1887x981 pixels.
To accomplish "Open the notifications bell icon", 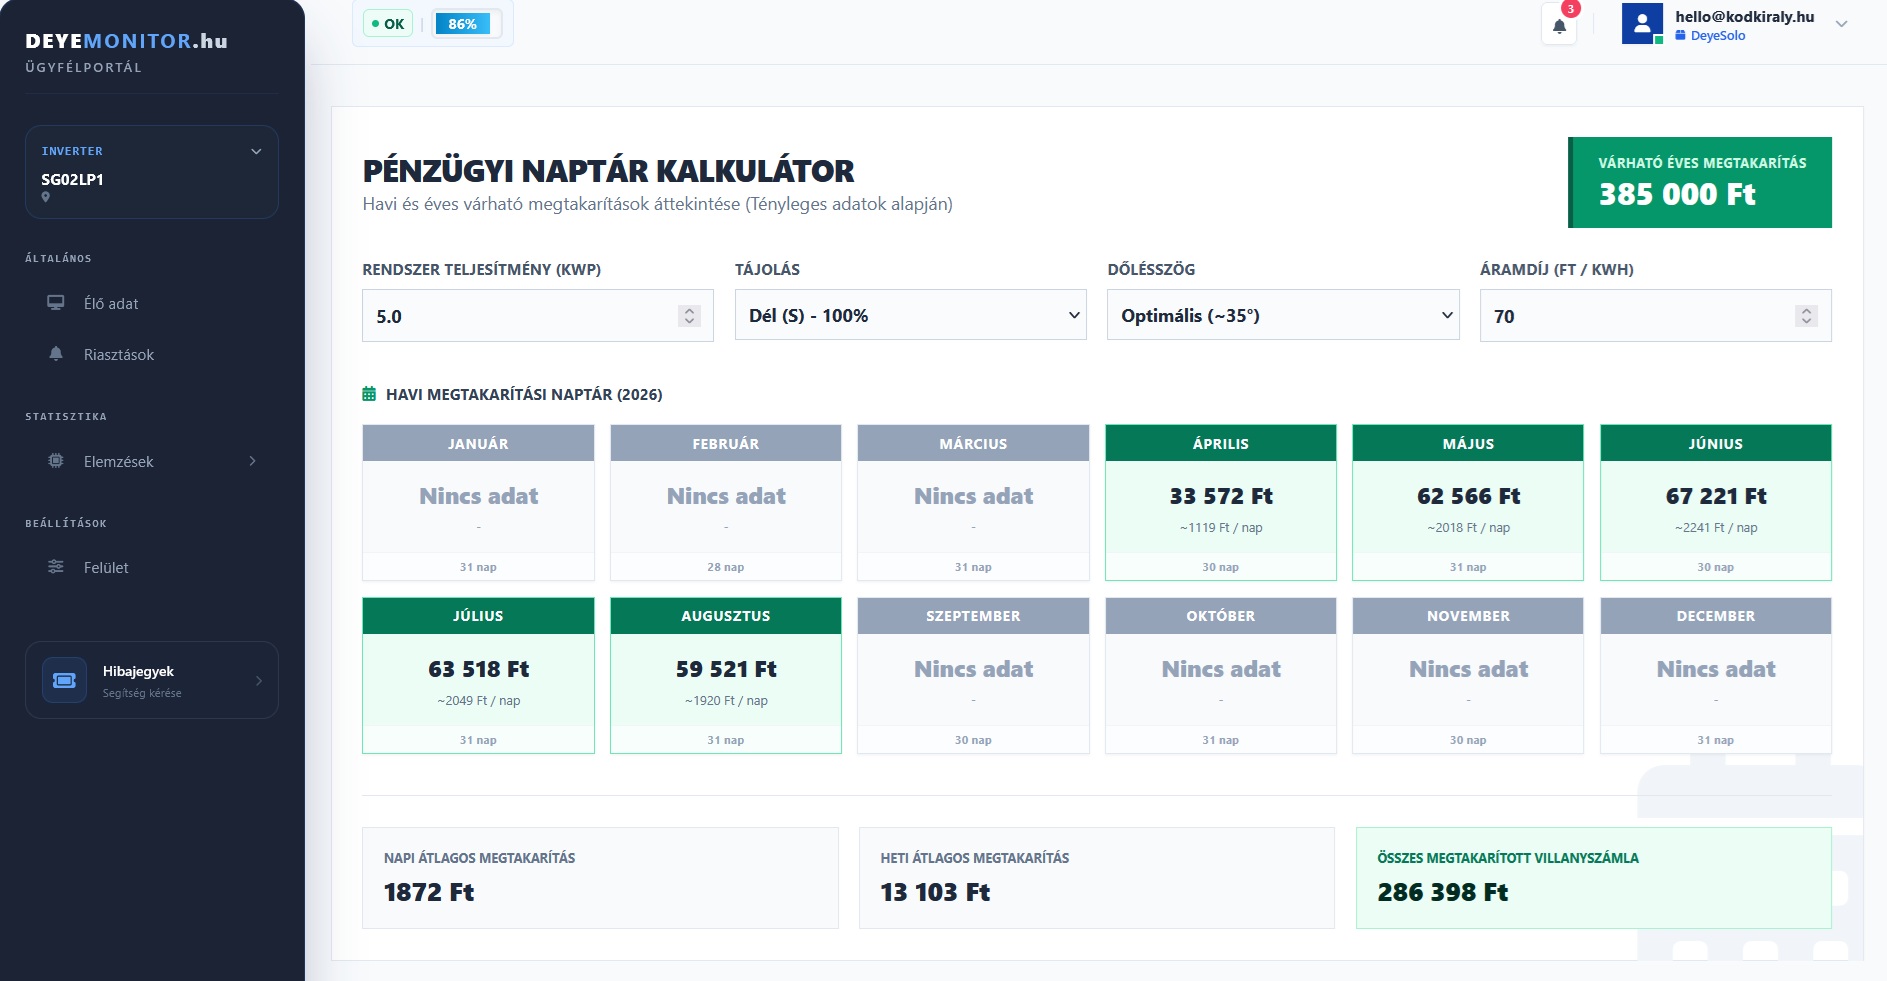I will click(x=1559, y=26).
